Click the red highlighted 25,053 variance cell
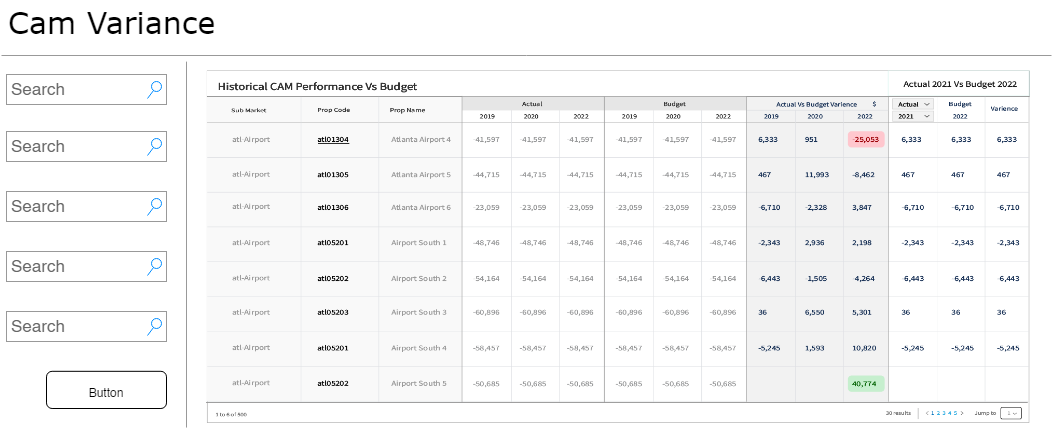The height and width of the screenshot is (434, 1053). click(x=866, y=140)
